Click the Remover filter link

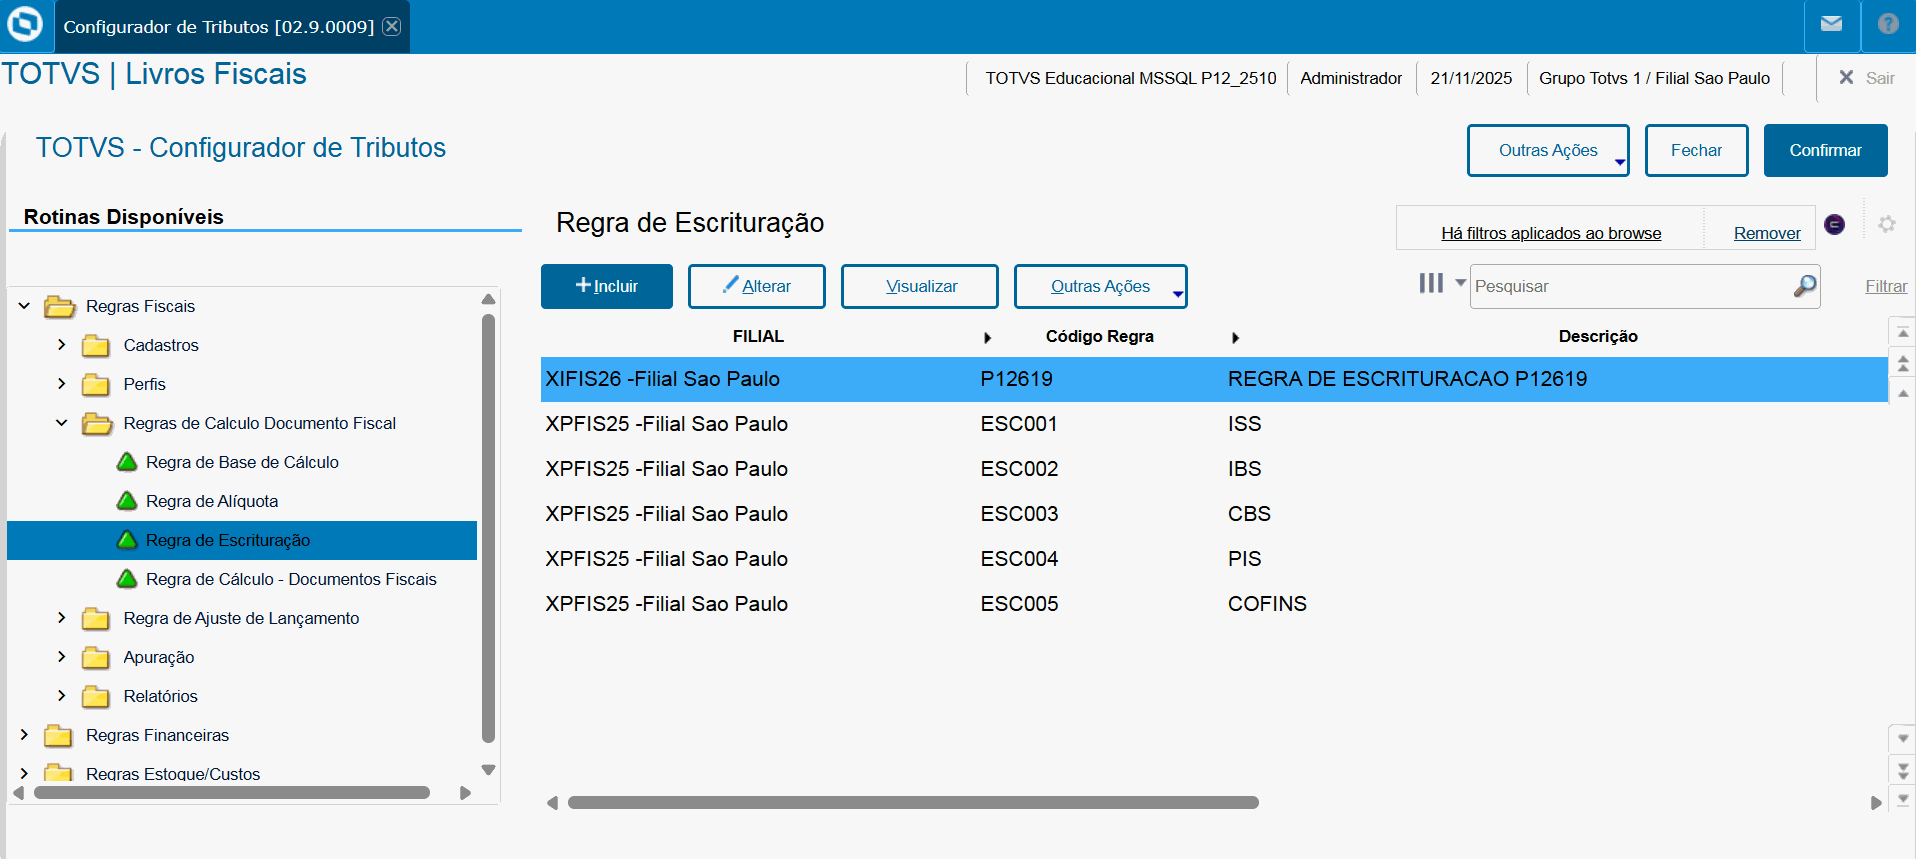(x=1767, y=233)
